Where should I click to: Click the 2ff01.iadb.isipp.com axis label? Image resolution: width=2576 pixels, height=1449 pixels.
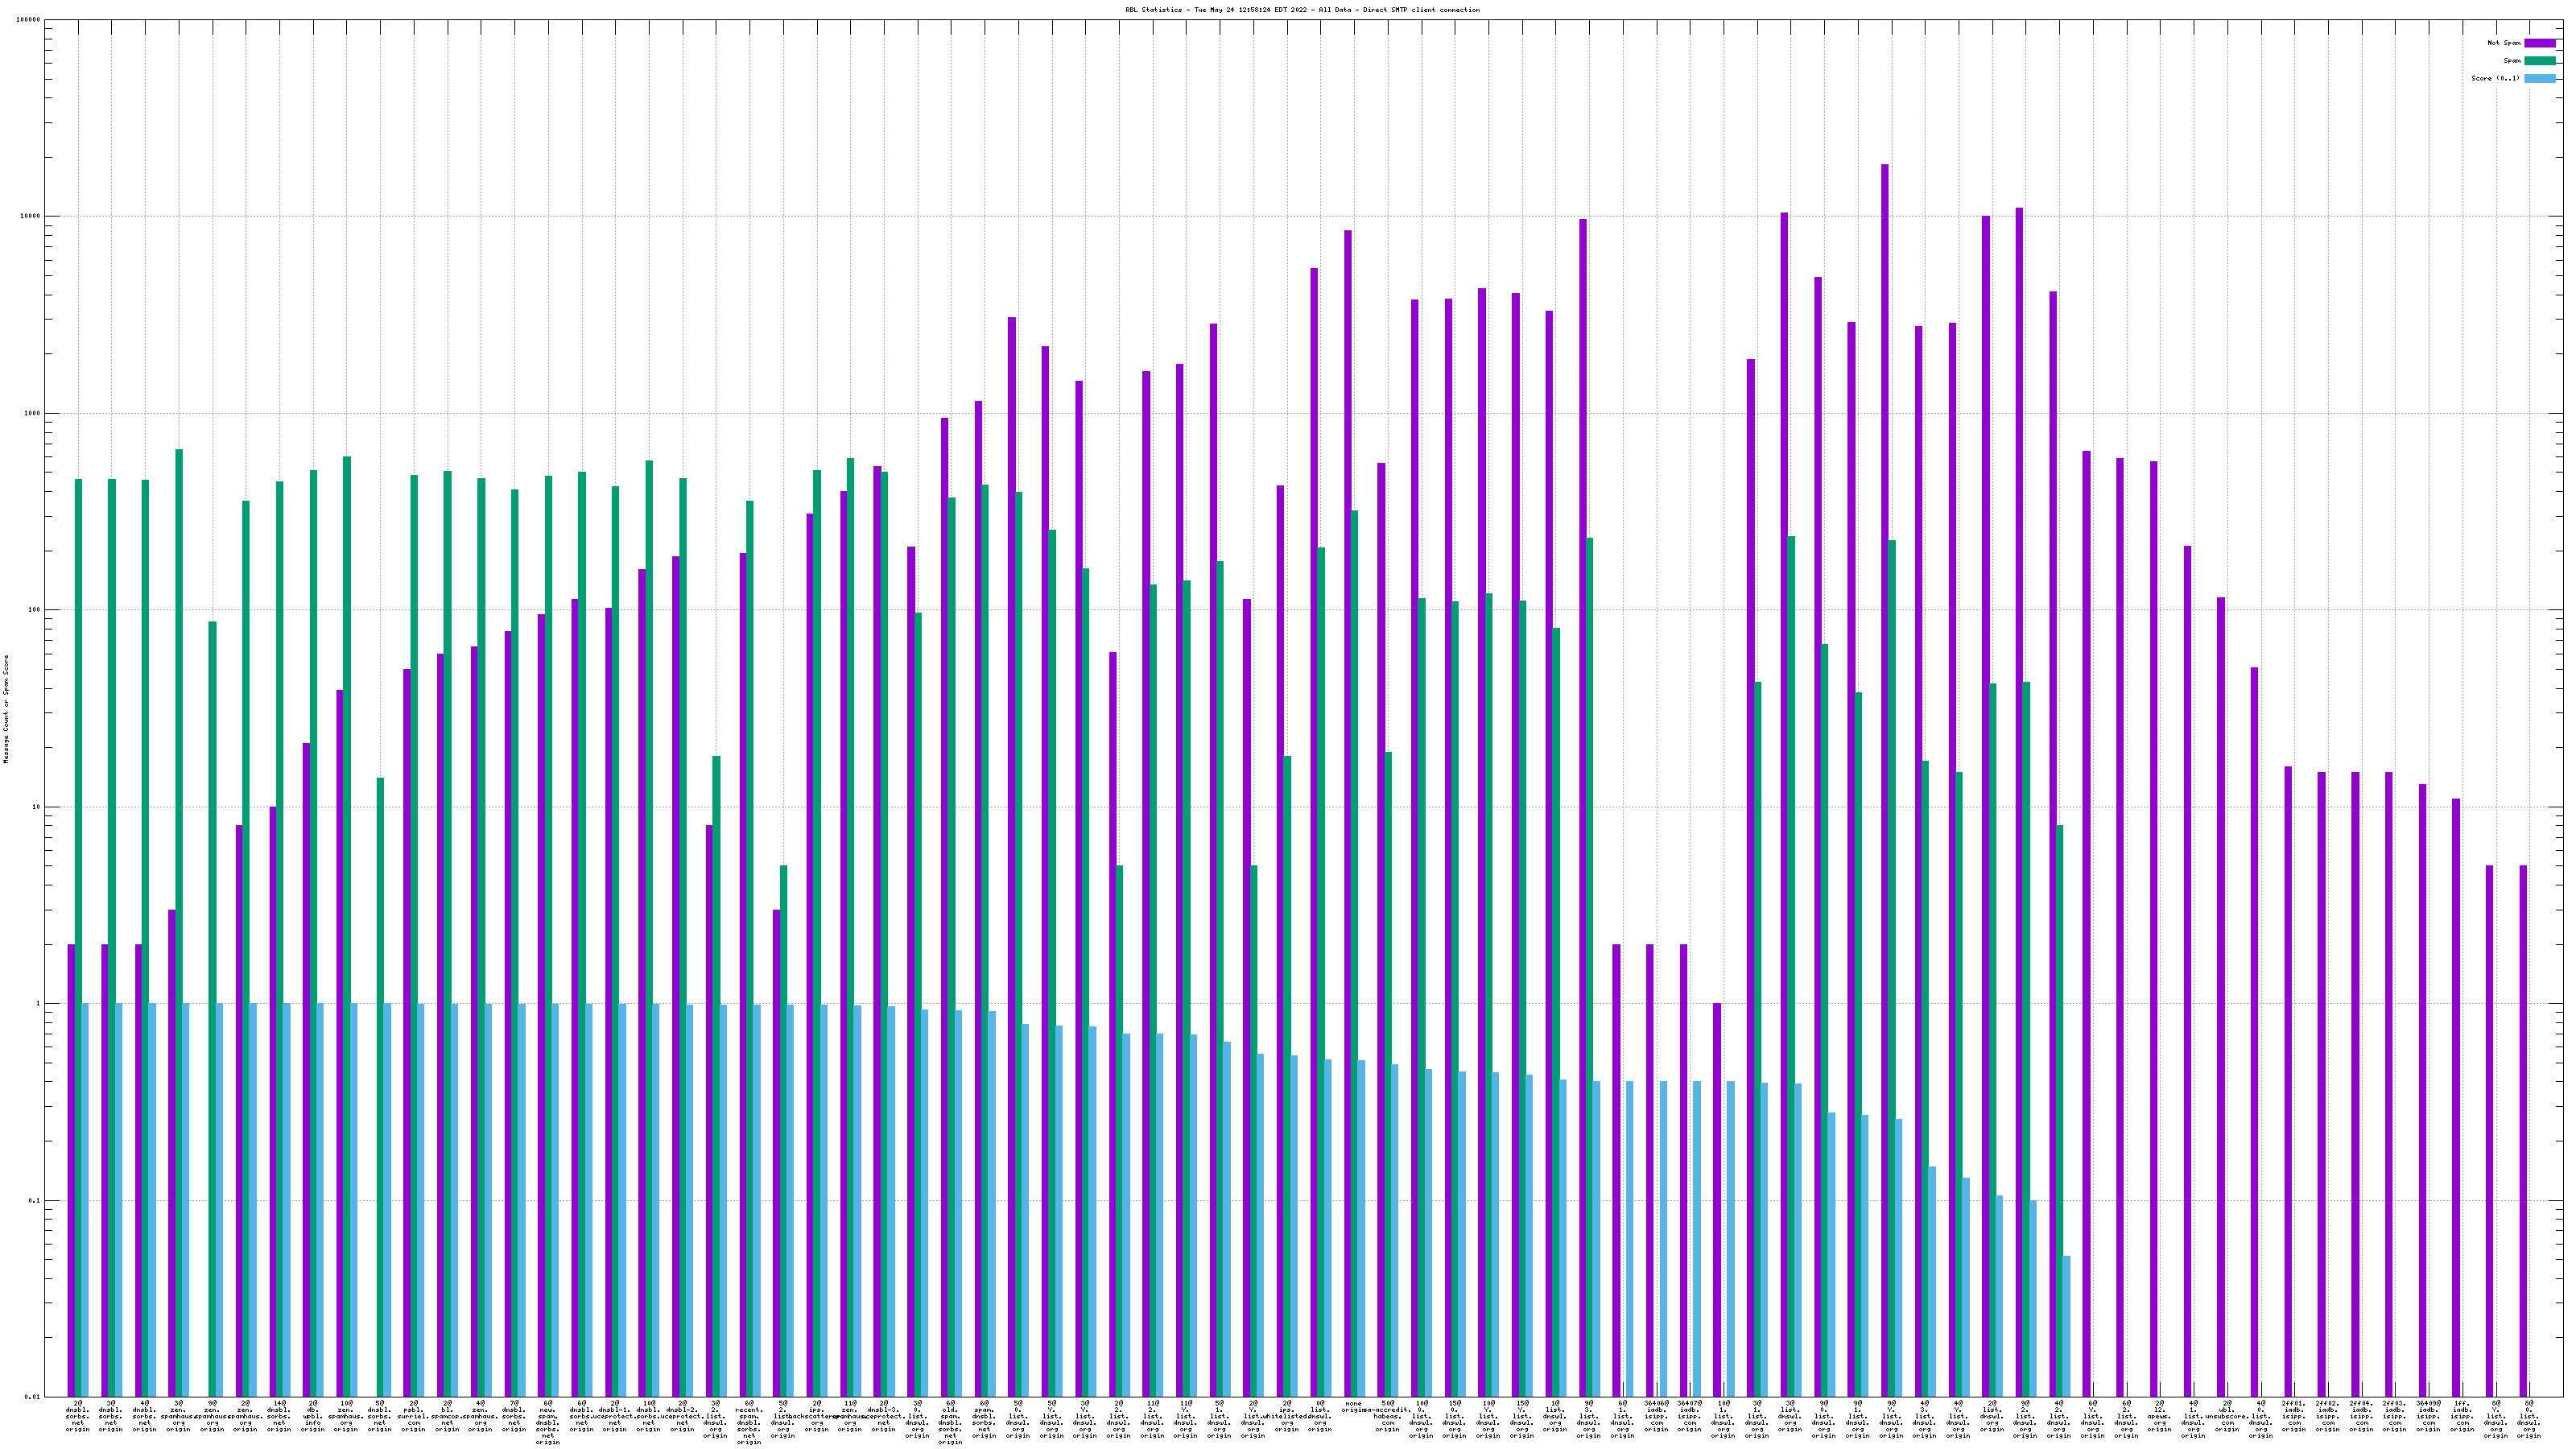click(x=2294, y=1416)
